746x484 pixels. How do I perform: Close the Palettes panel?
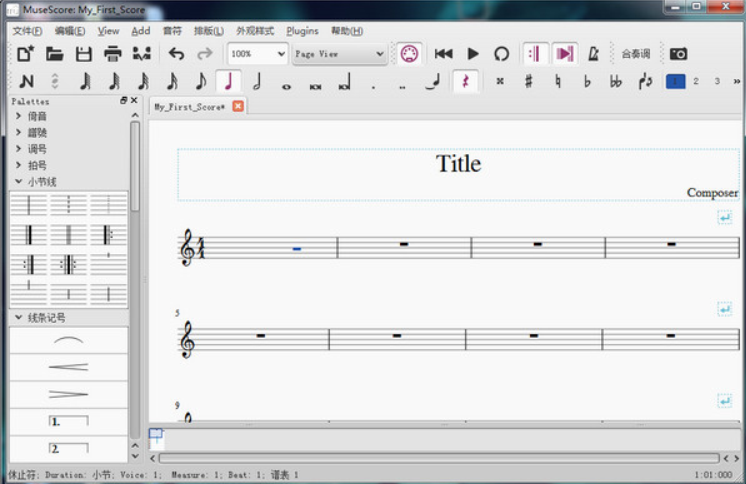pos(134,100)
